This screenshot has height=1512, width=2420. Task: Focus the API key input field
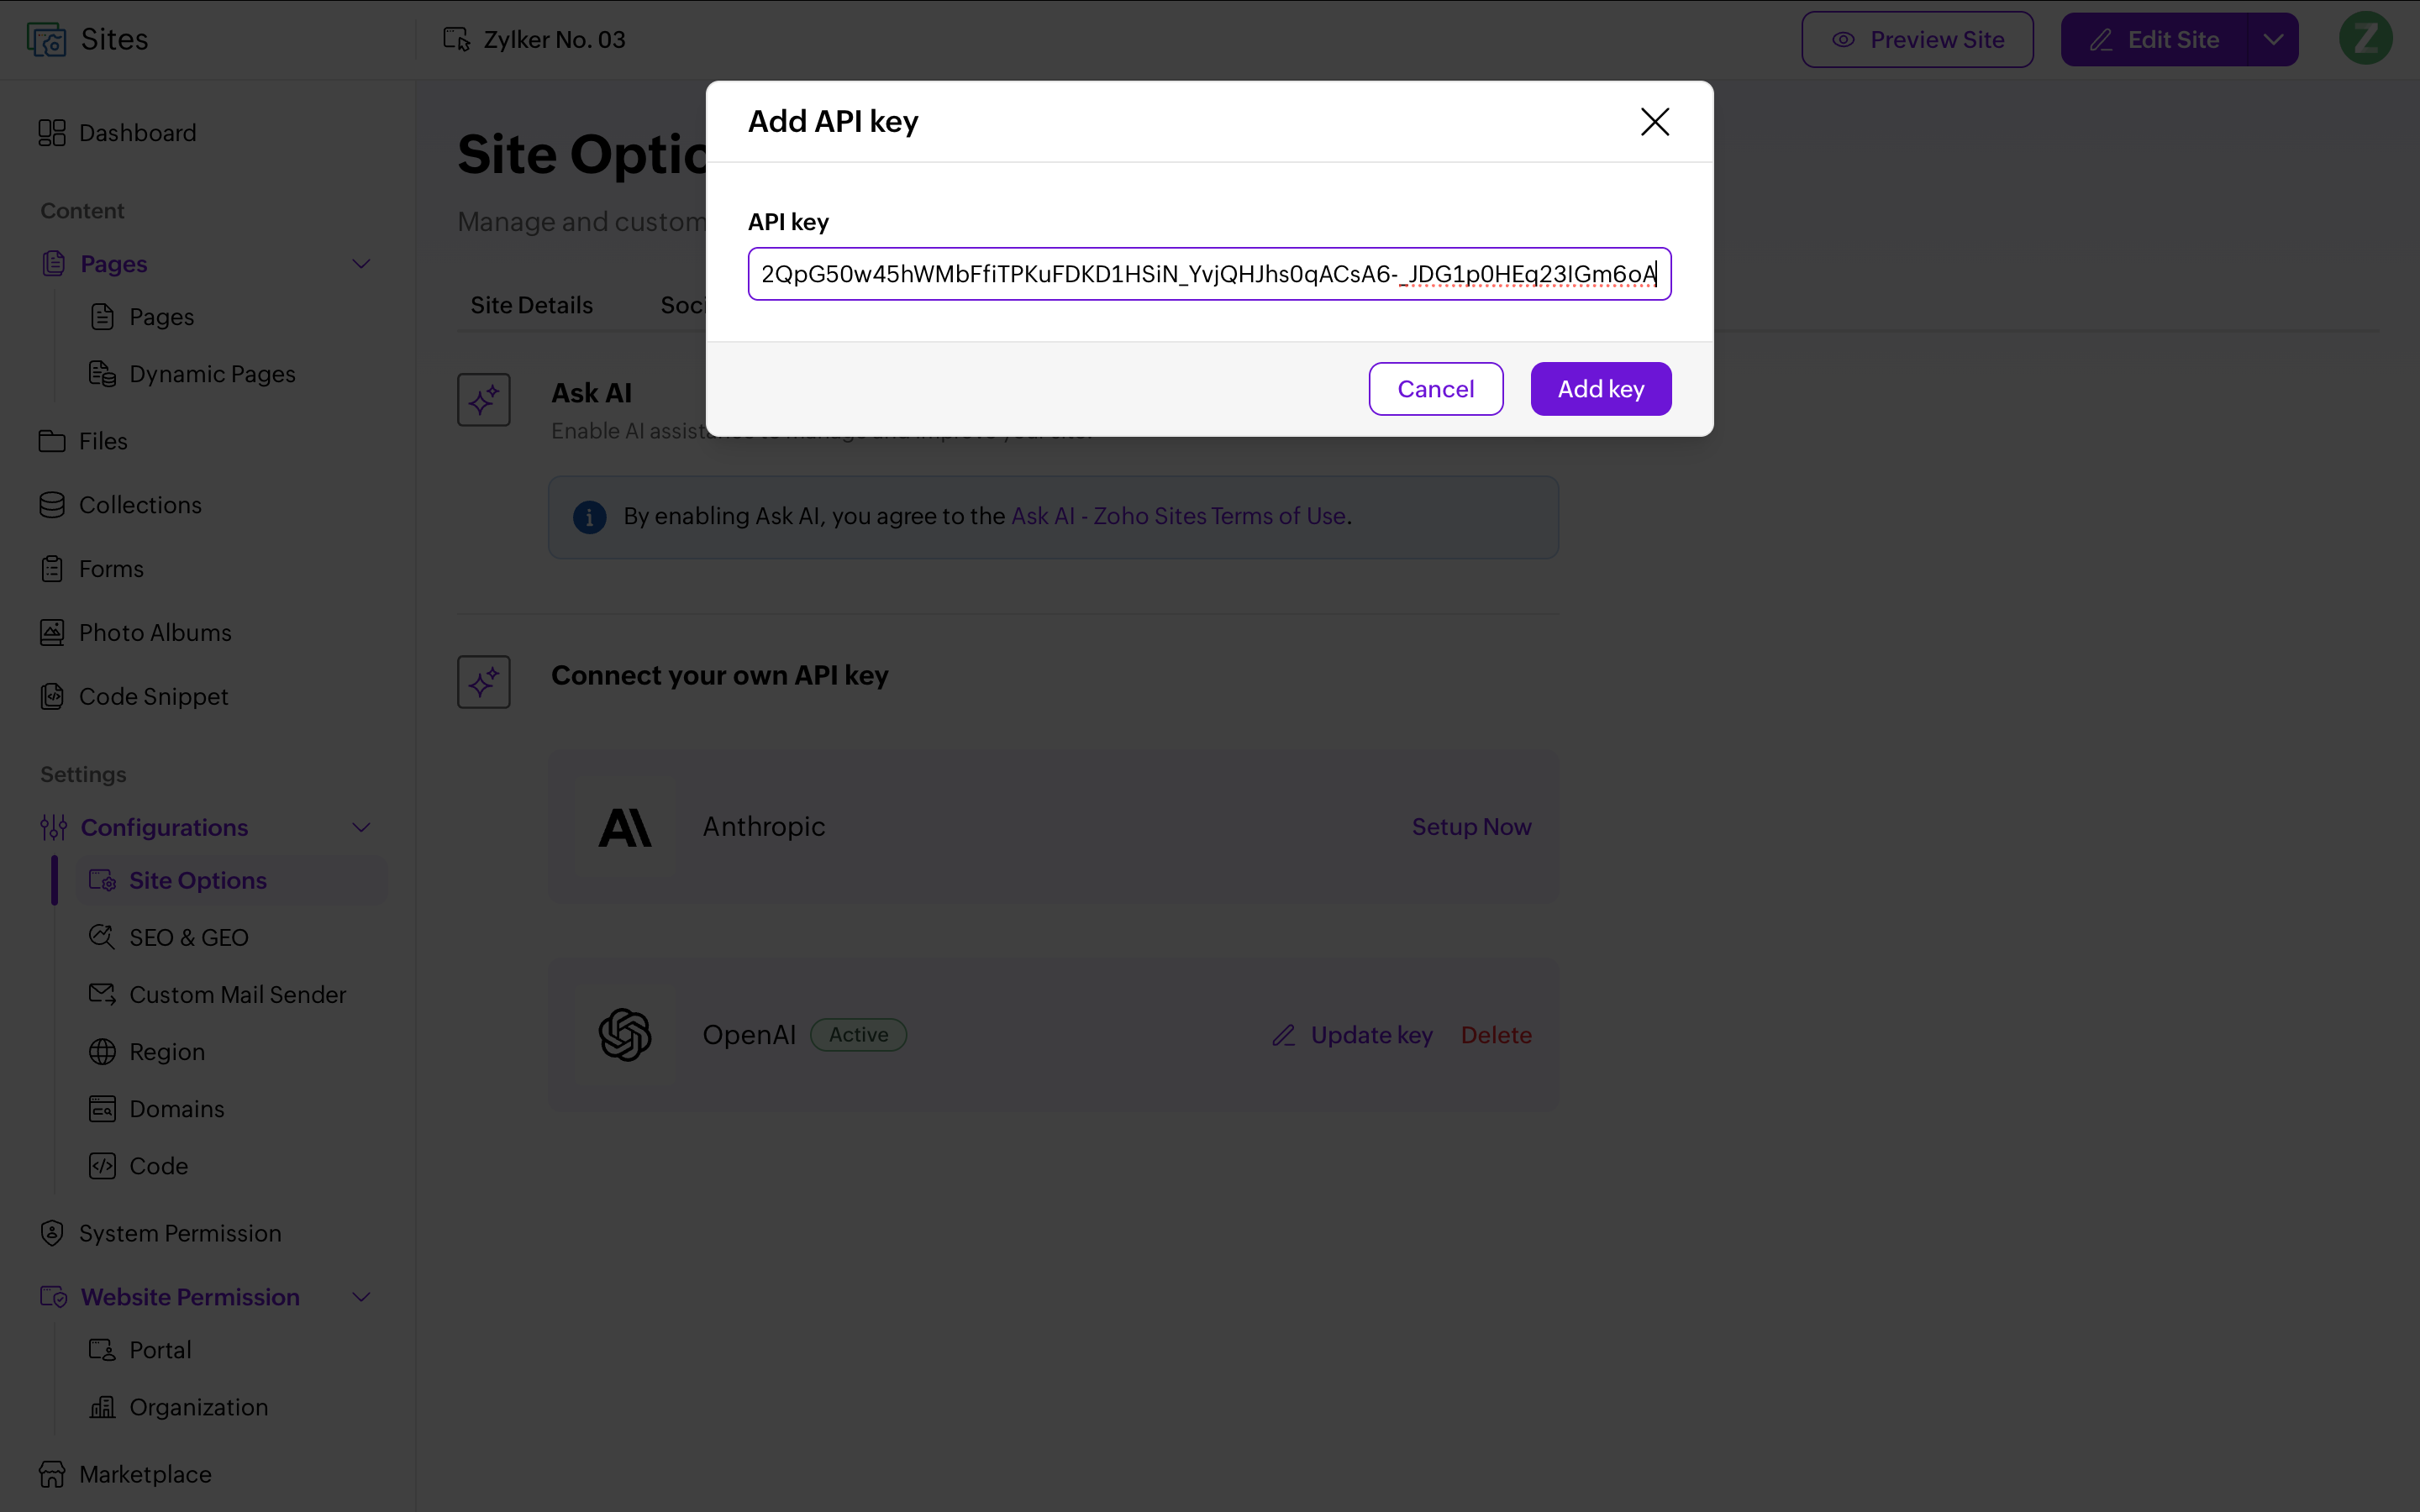(x=1209, y=274)
